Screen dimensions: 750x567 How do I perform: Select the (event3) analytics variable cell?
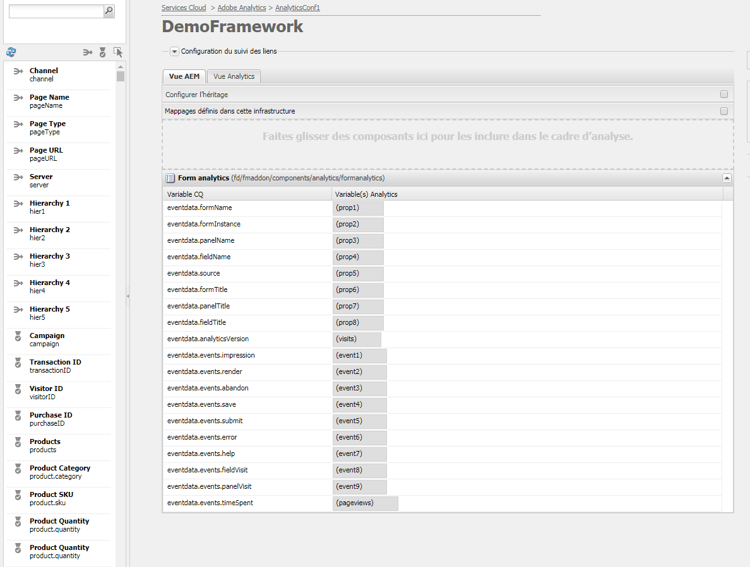coord(360,389)
